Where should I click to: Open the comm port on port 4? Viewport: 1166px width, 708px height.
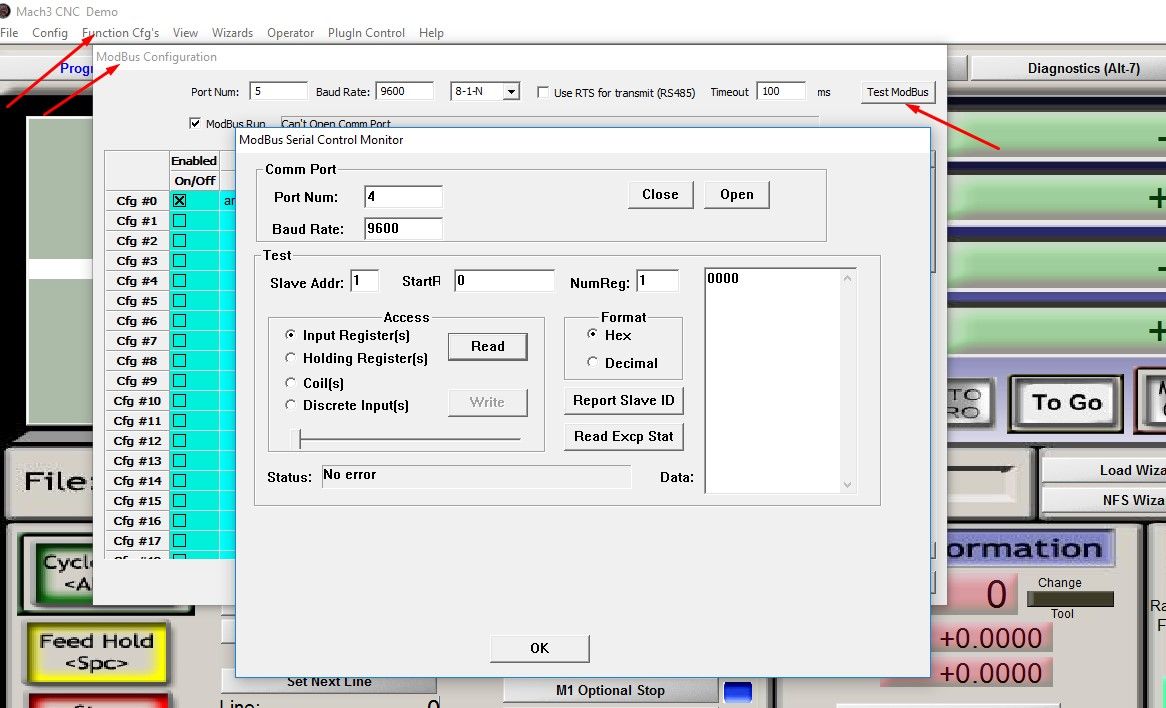737,194
